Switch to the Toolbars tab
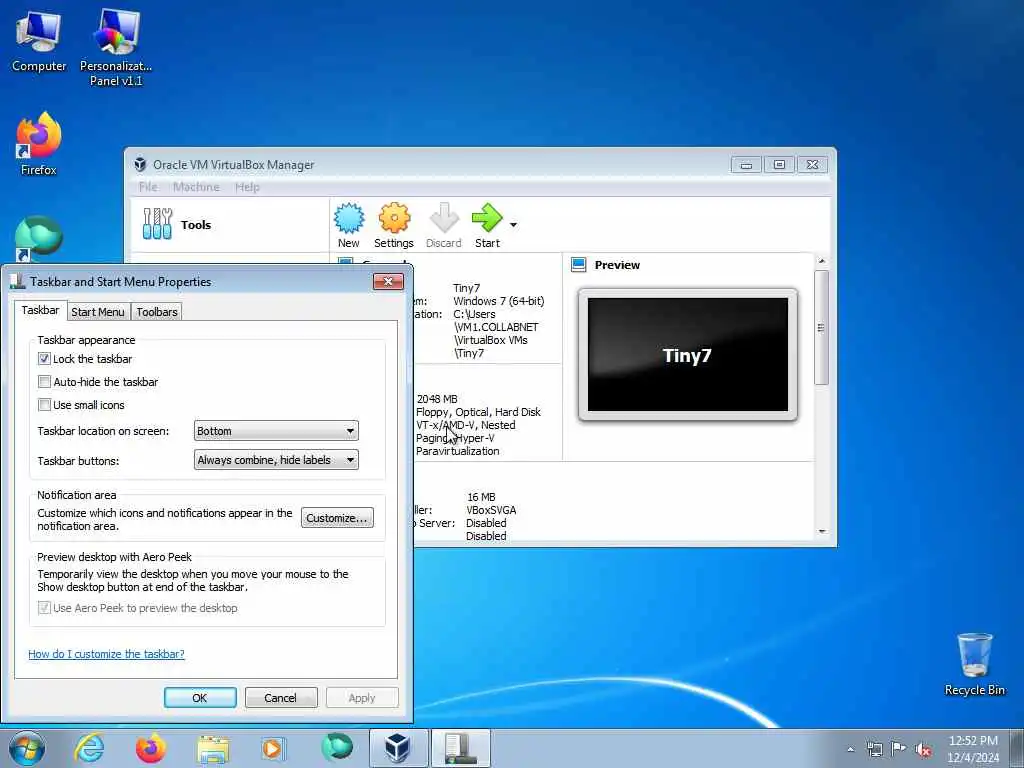1024x768 pixels. point(157,312)
